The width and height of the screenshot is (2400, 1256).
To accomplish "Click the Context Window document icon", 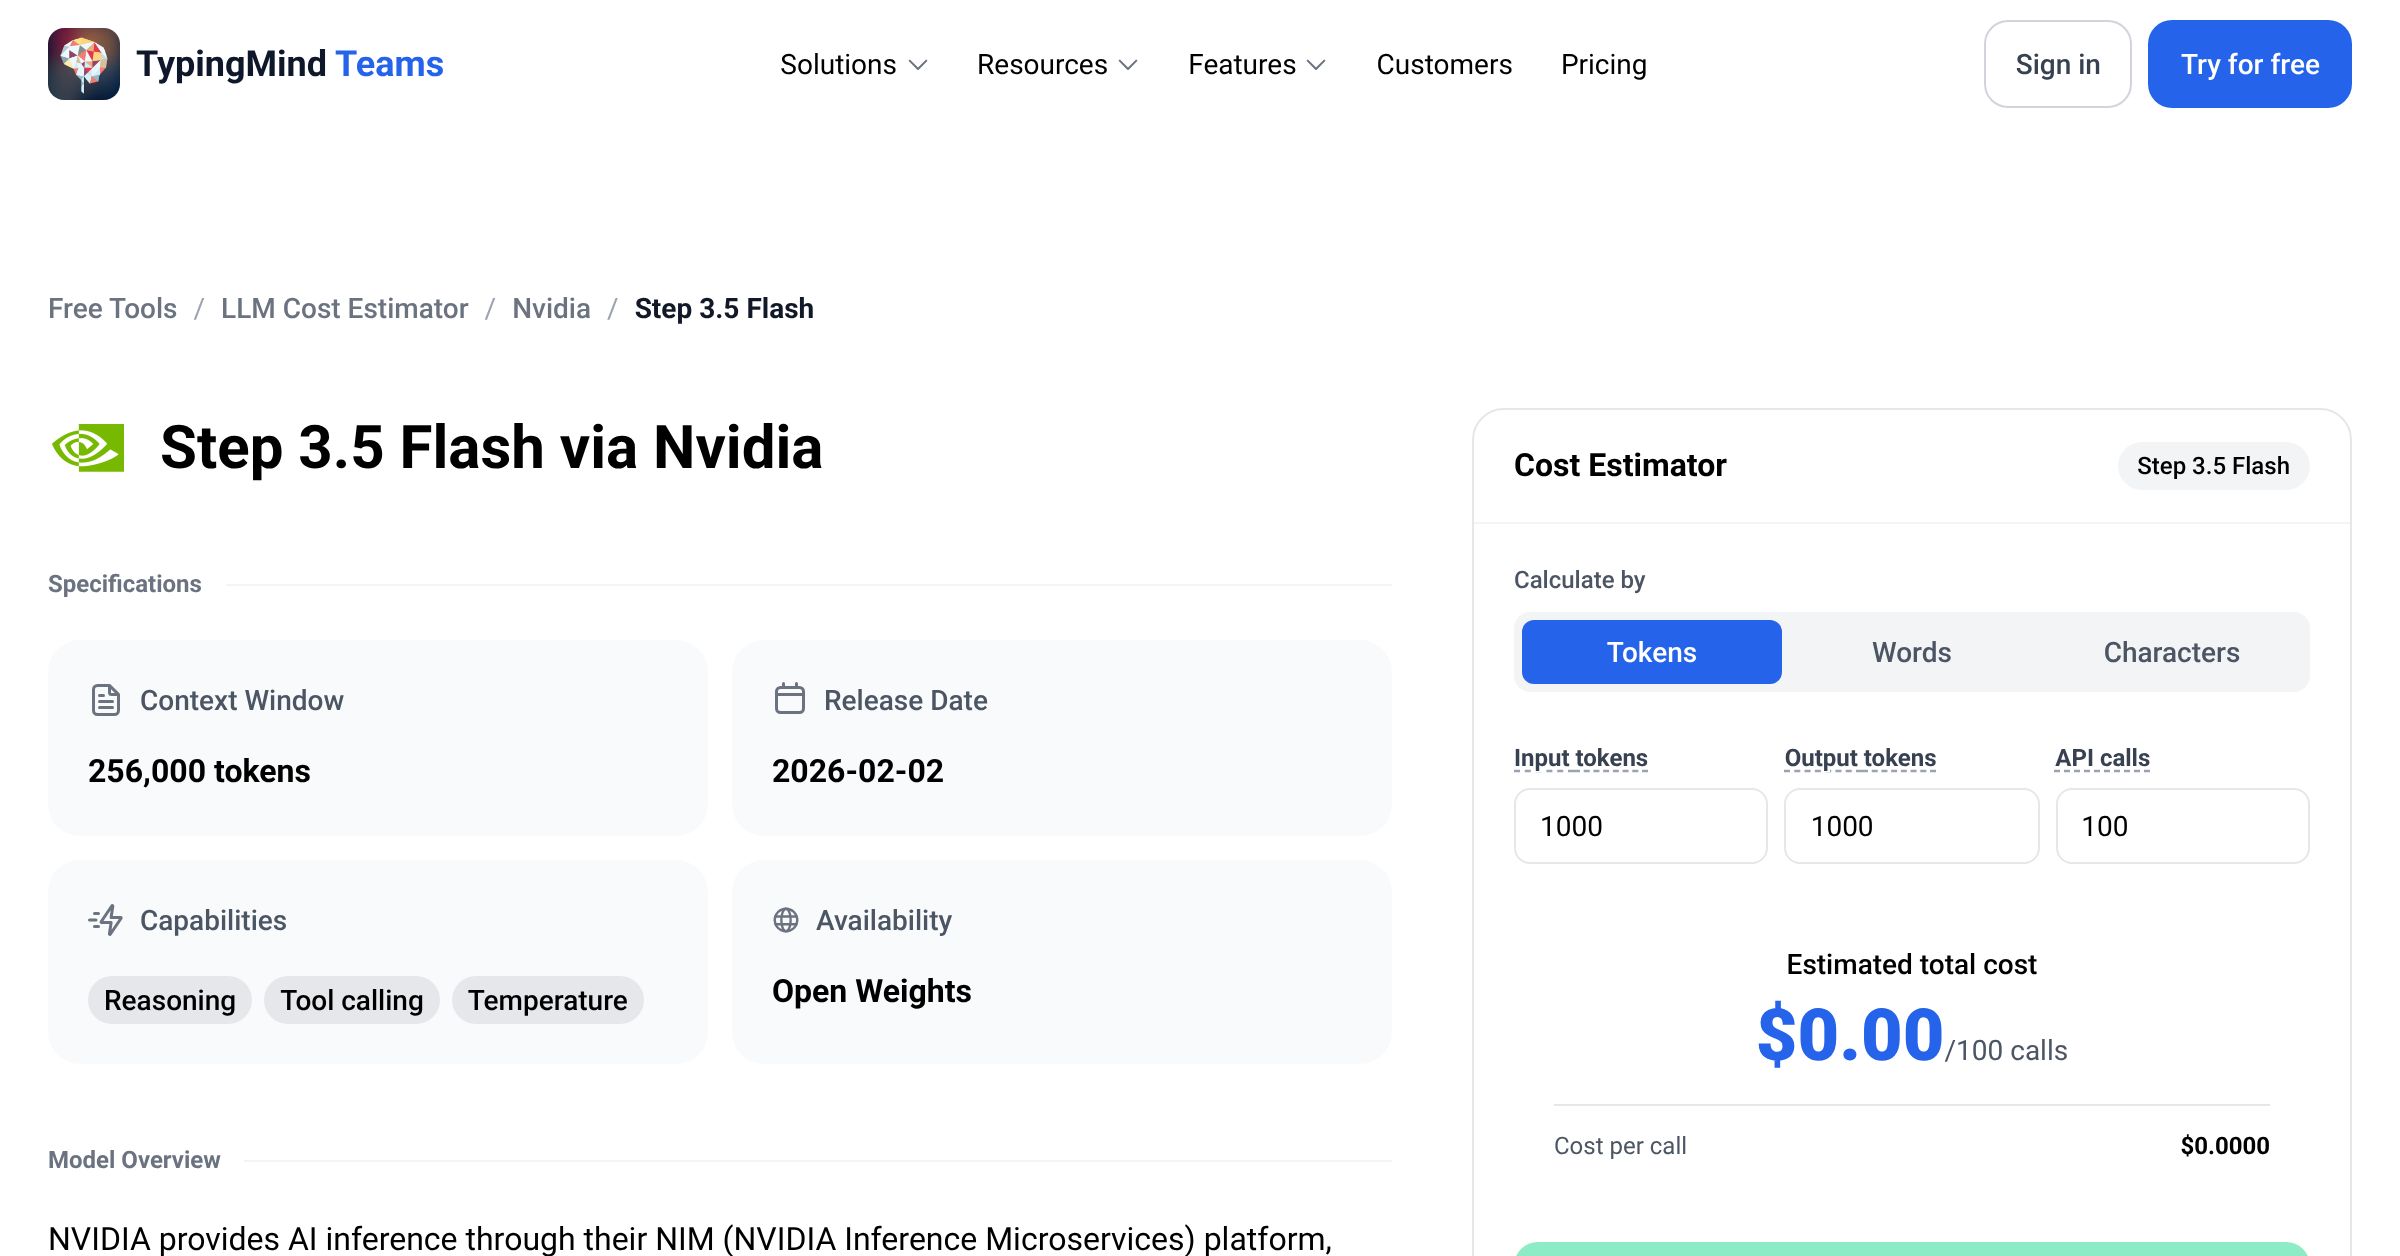I will (x=106, y=700).
